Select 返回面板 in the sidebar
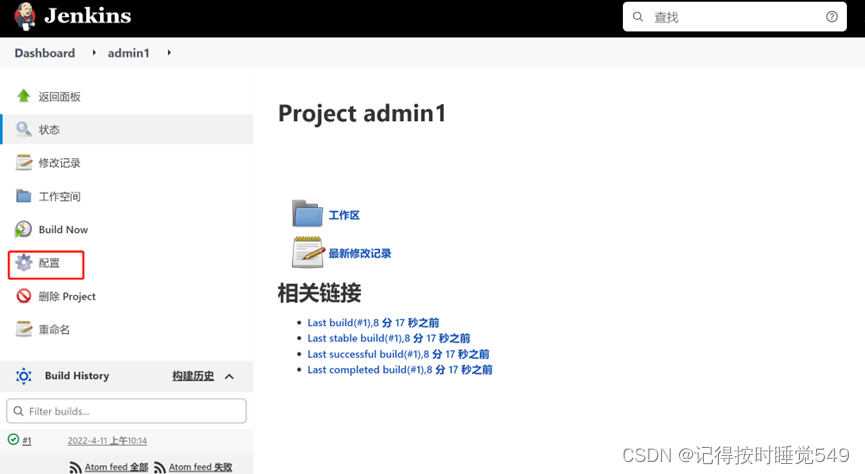Image resolution: width=865 pixels, height=474 pixels. [60, 97]
